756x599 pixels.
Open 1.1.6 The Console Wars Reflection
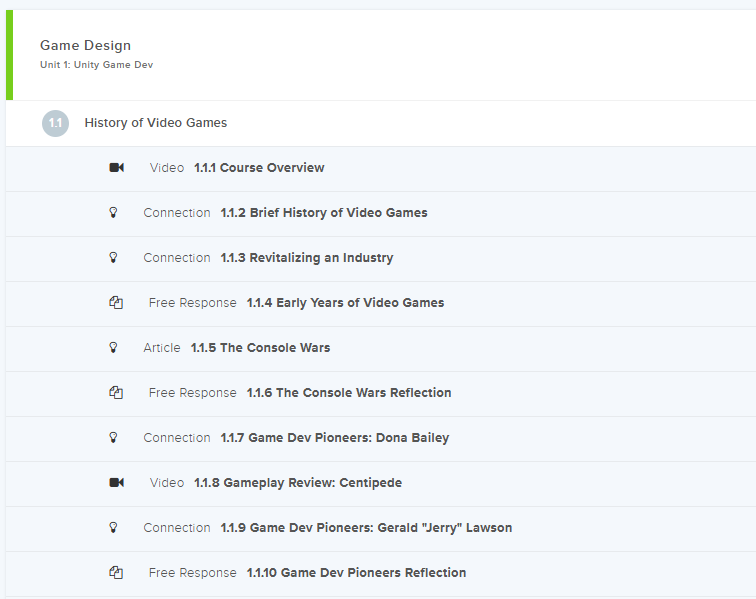coord(349,393)
